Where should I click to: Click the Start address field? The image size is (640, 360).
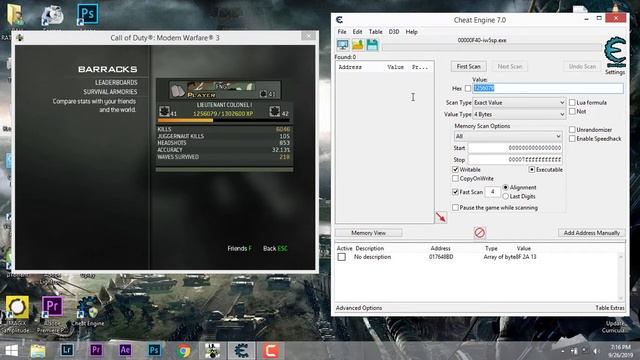pos(516,148)
